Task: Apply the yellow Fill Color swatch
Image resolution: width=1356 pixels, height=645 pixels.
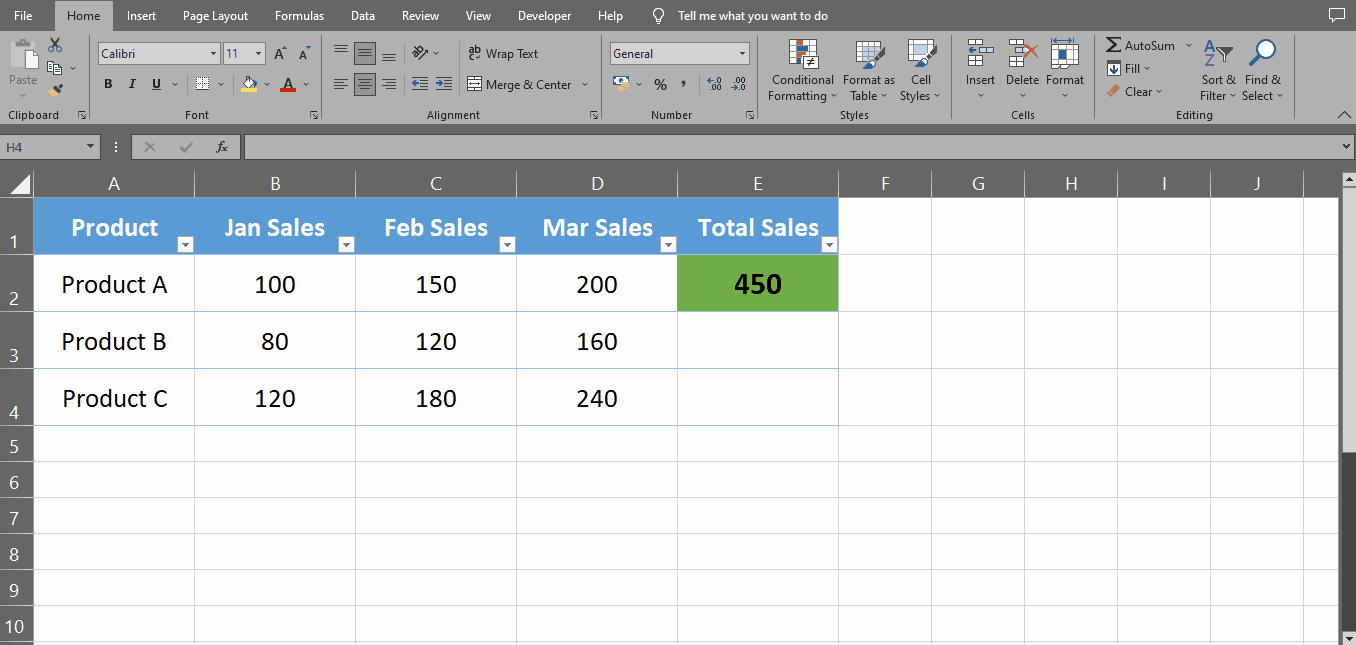Action: (249, 85)
